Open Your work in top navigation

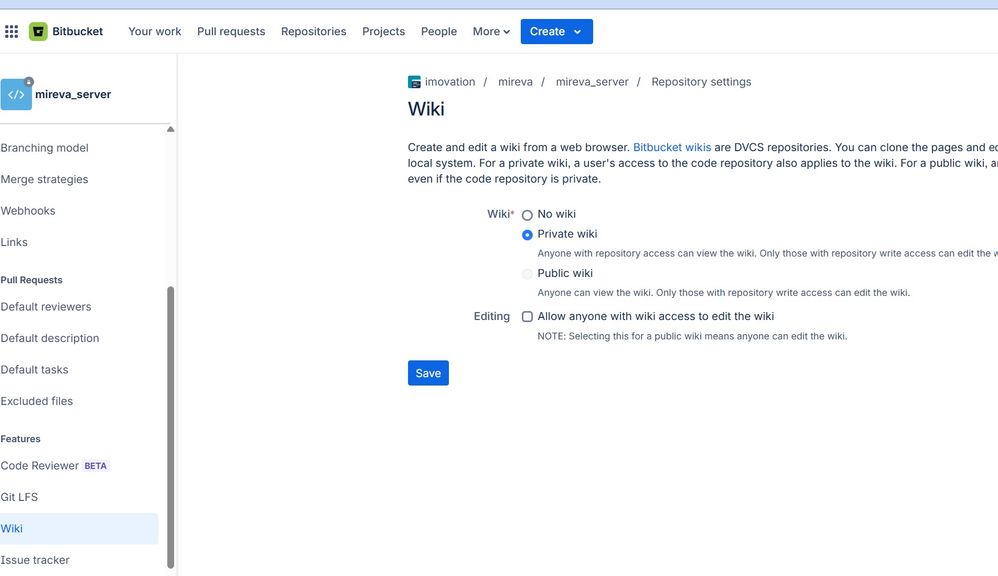[x=155, y=32]
